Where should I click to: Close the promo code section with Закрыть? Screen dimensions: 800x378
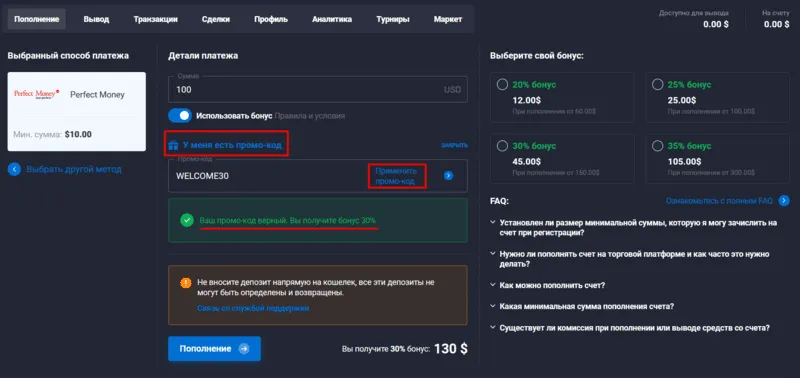454,145
